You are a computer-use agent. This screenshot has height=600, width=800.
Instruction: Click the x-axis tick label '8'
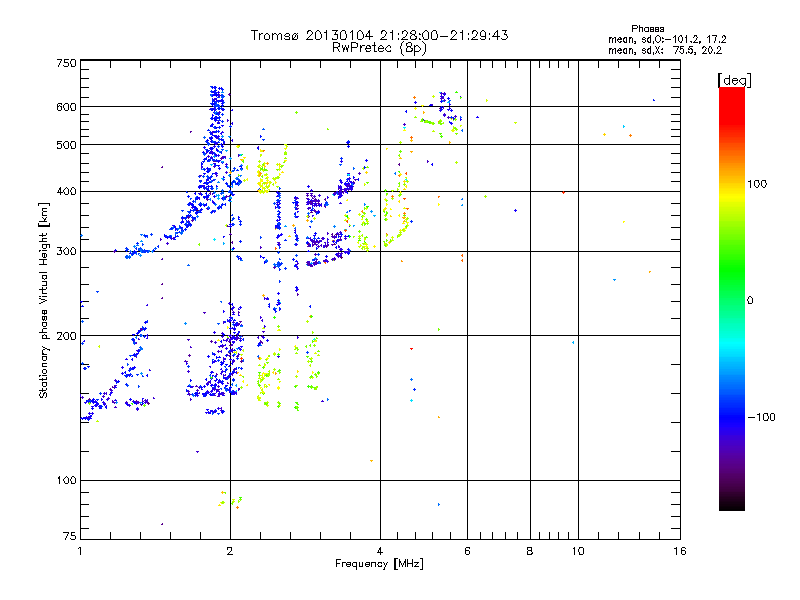(530, 551)
